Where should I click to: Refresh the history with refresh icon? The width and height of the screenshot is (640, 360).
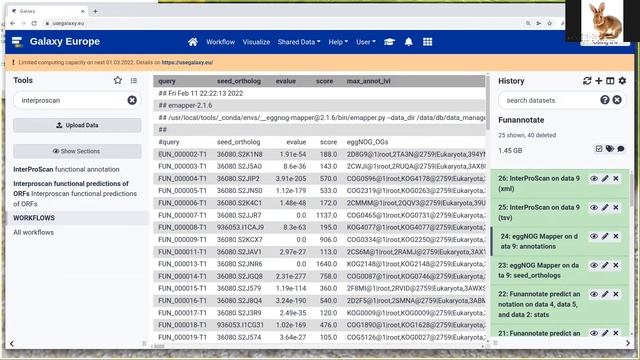click(x=587, y=81)
